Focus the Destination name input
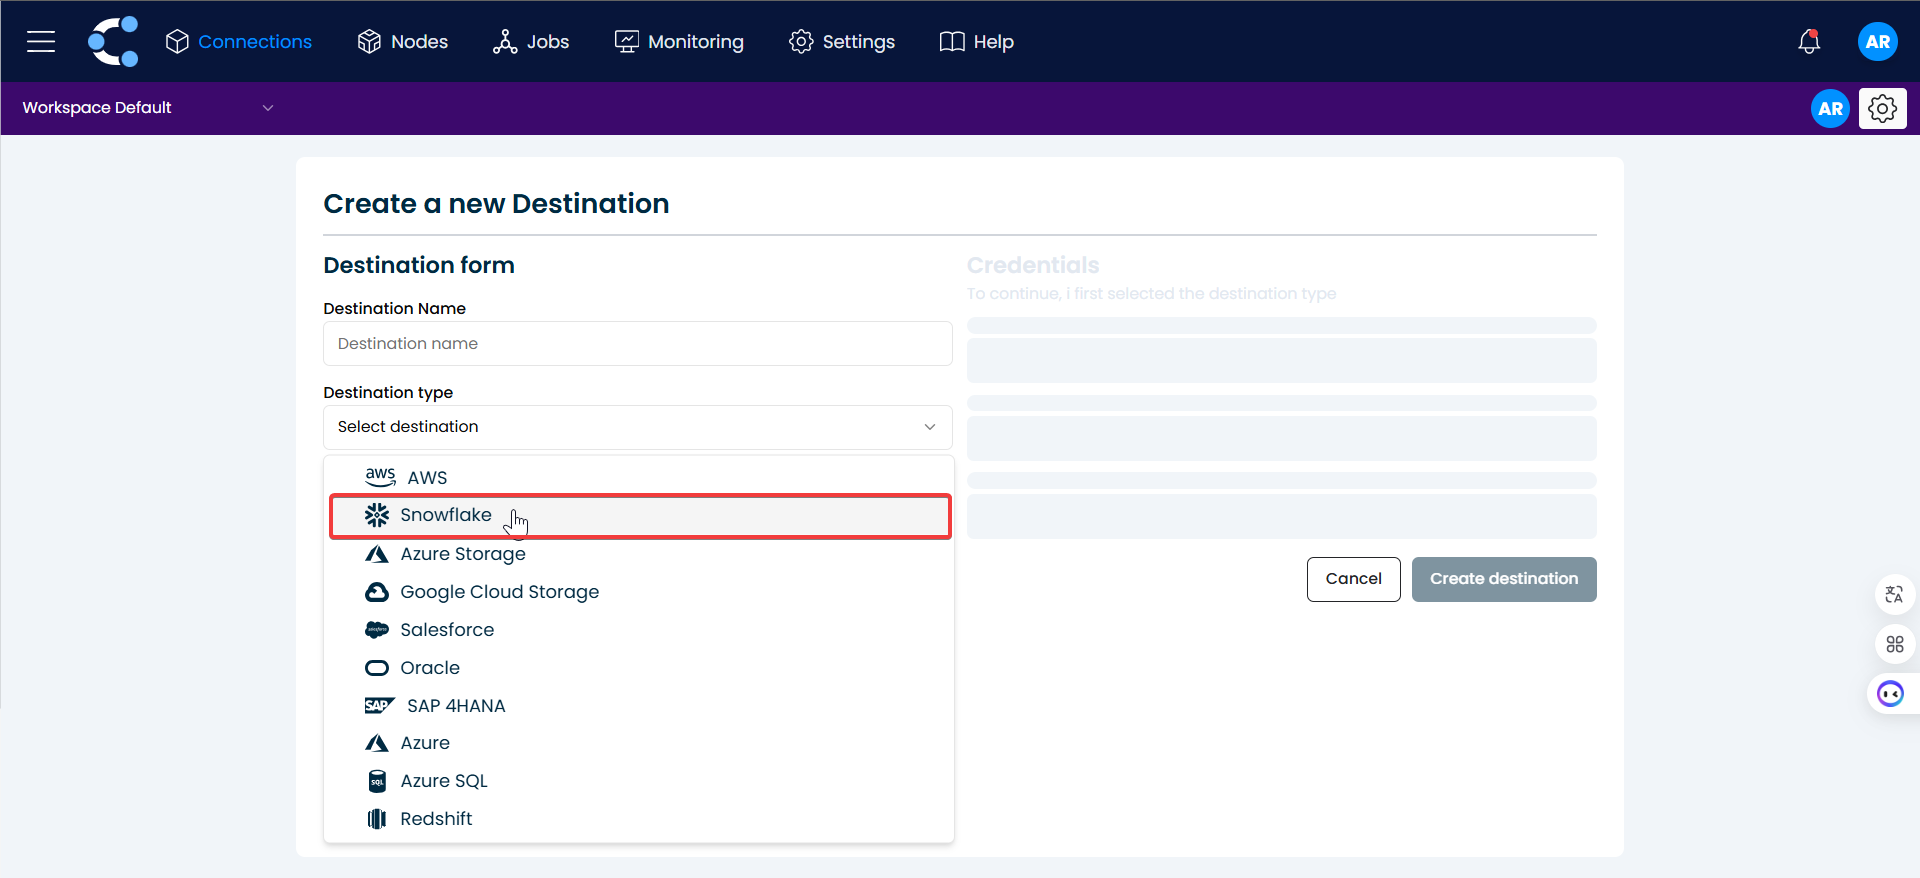1920x878 pixels. [x=637, y=343]
